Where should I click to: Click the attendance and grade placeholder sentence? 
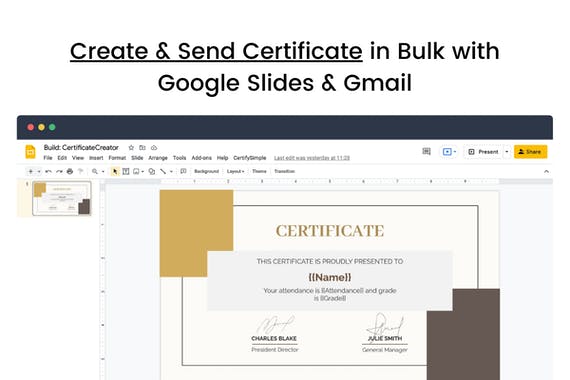[330, 295]
